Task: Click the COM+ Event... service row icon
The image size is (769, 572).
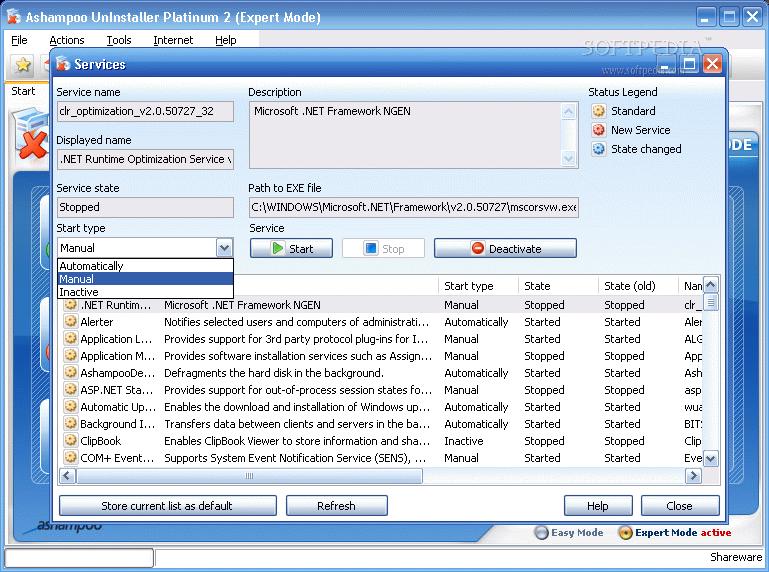Action: tap(71, 458)
